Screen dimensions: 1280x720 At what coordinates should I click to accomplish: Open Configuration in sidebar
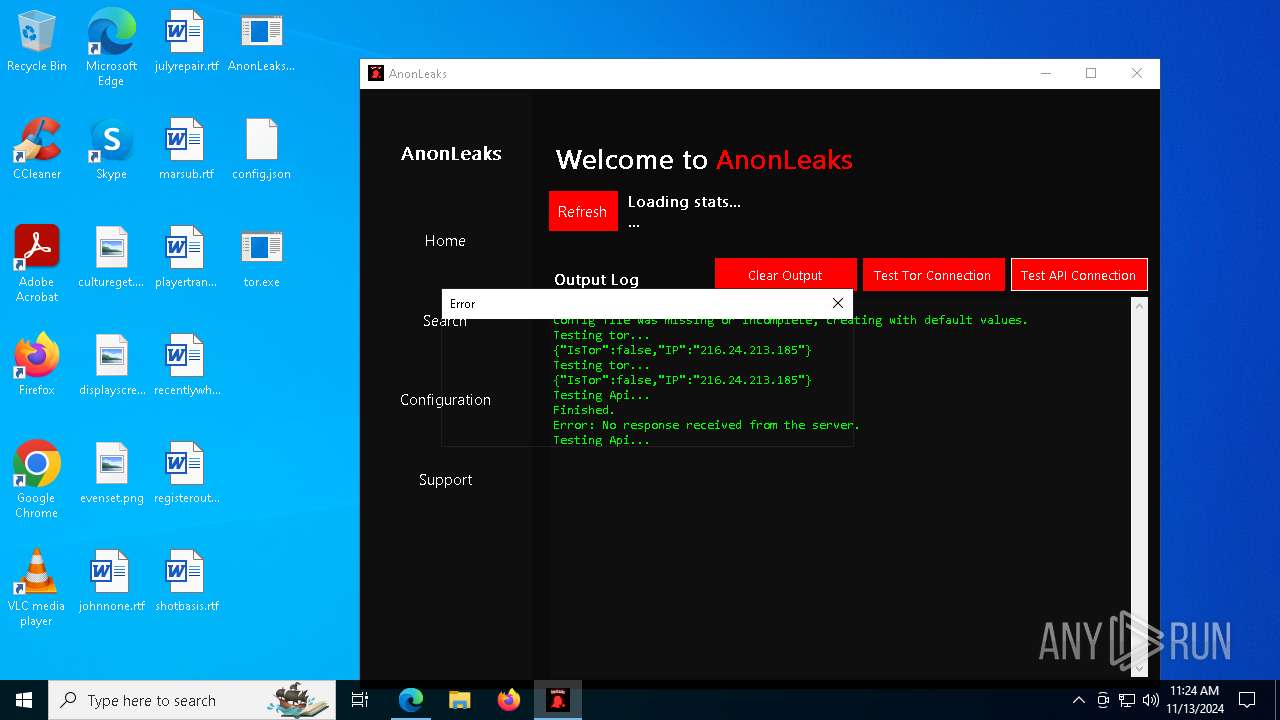pyautogui.click(x=445, y=399)
